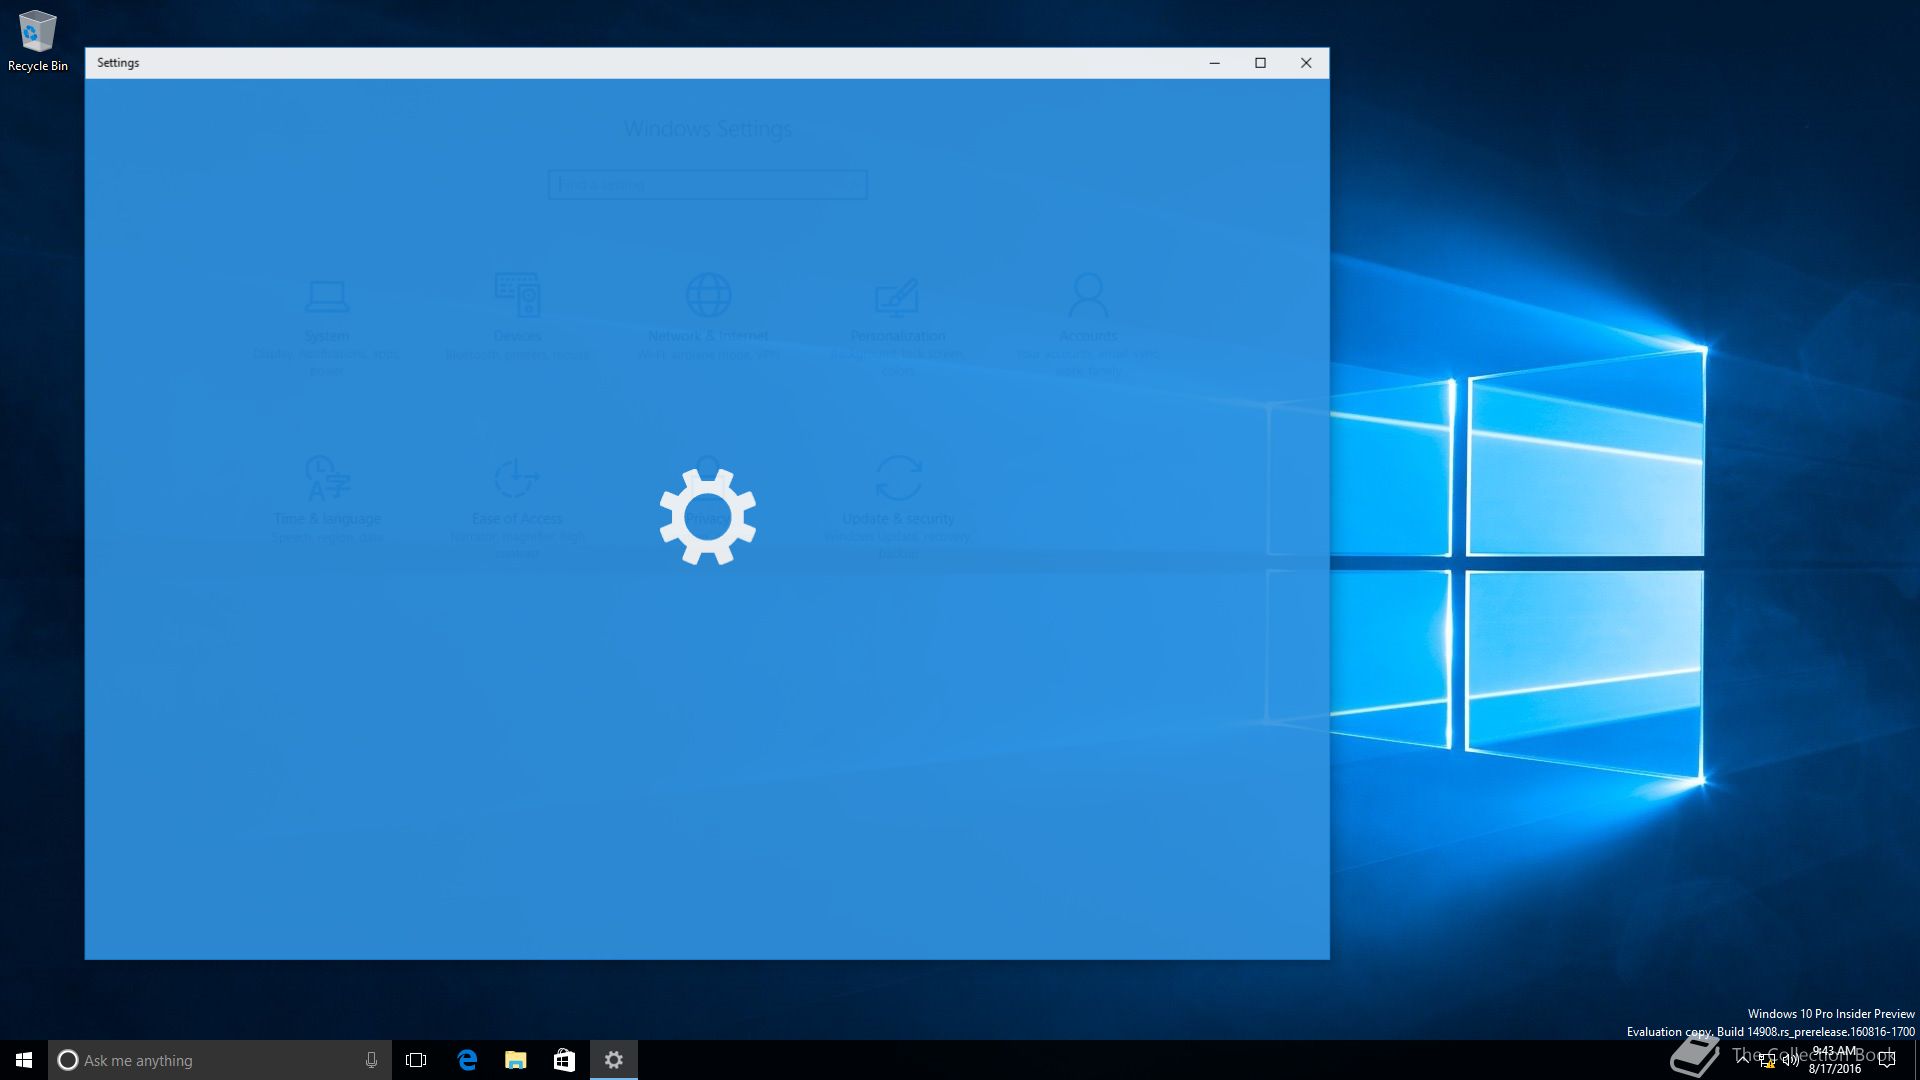Minimize the Settings window
The image size is (1920, 1080).
(1215, 63)
